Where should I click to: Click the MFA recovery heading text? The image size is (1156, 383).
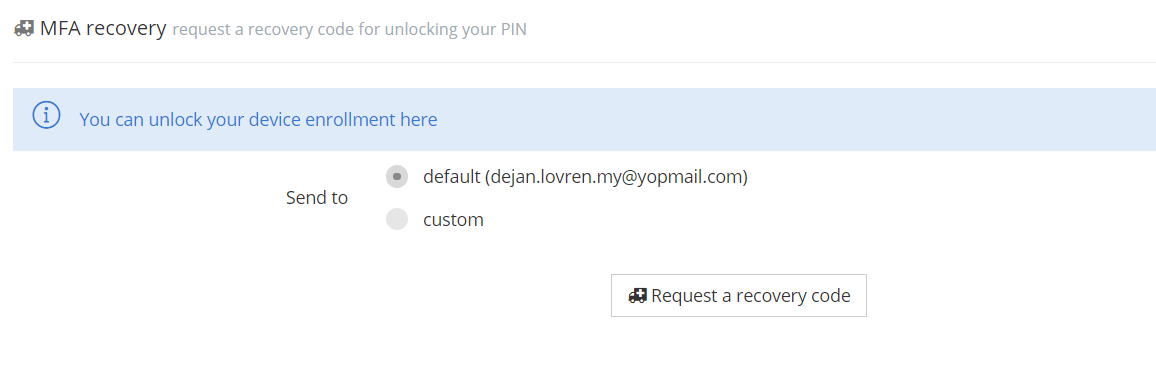click(103, 28)
